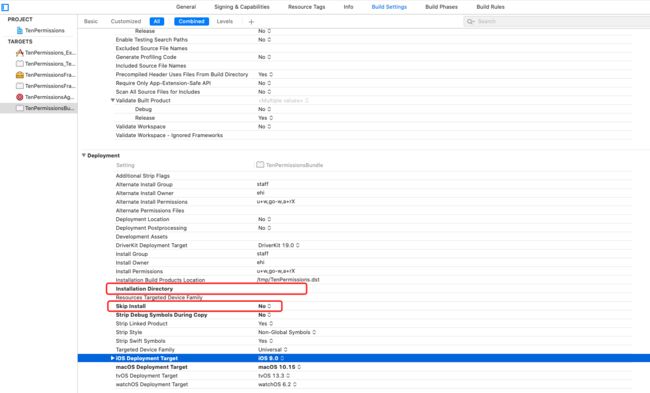Change Strip Swift Symbols value
This screenshot has width=650, height=393.
click(x=265, y=341)
